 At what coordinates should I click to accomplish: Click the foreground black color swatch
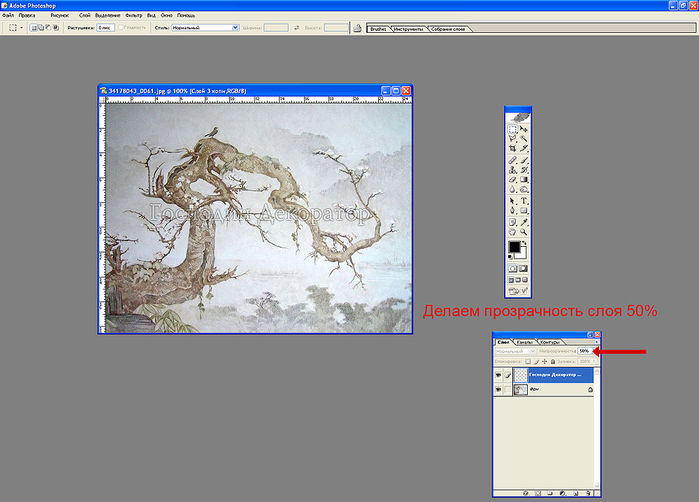pyautogui.click(x=514, y=247)
